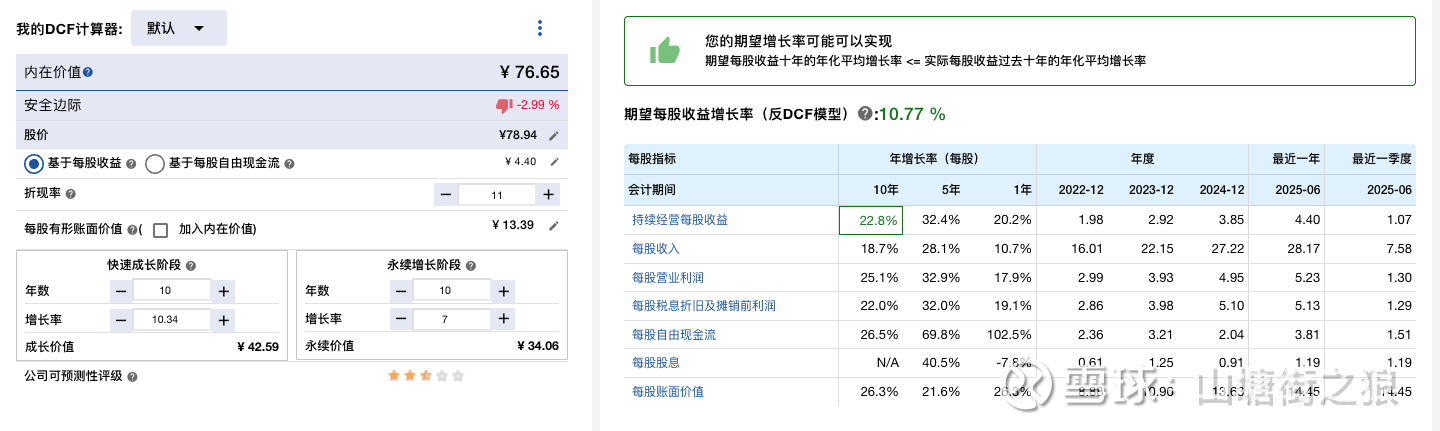Click the help icon next to 折现率
The image size is (1440, 431).
click(x=70, y=194)
